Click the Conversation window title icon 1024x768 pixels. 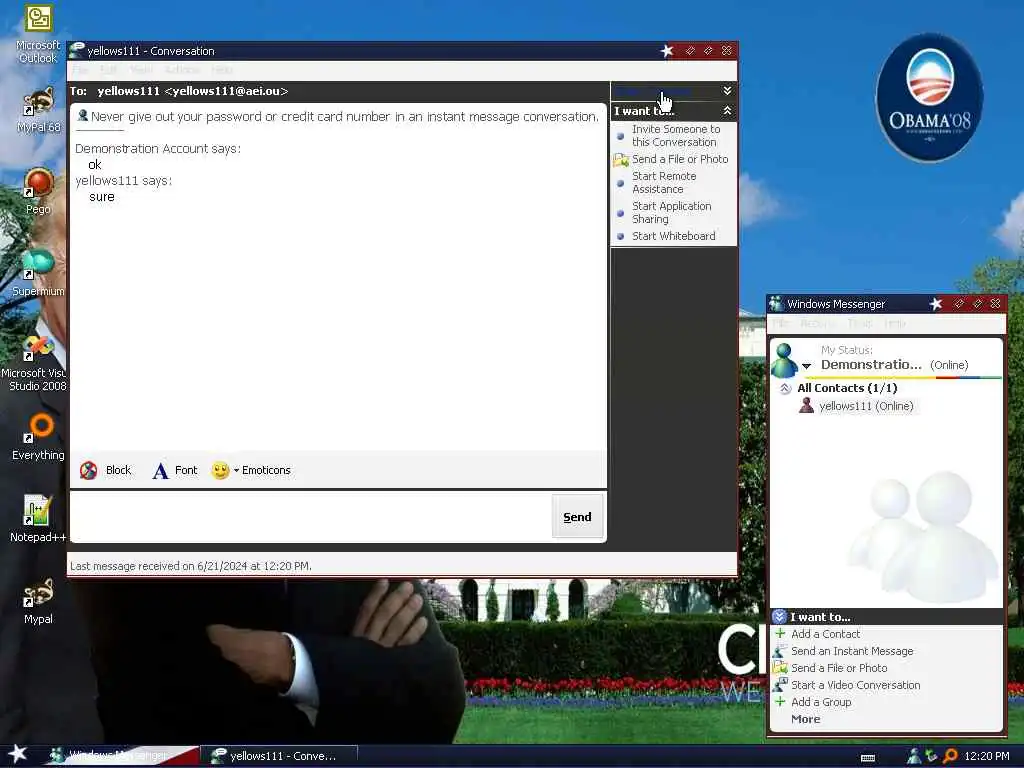[77, 50]
